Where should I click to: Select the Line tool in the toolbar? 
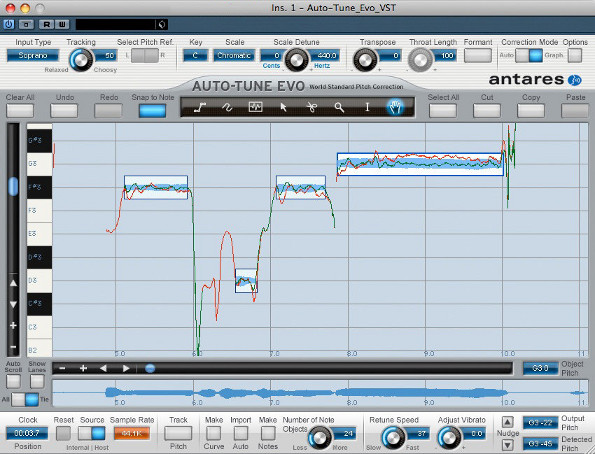200,108
